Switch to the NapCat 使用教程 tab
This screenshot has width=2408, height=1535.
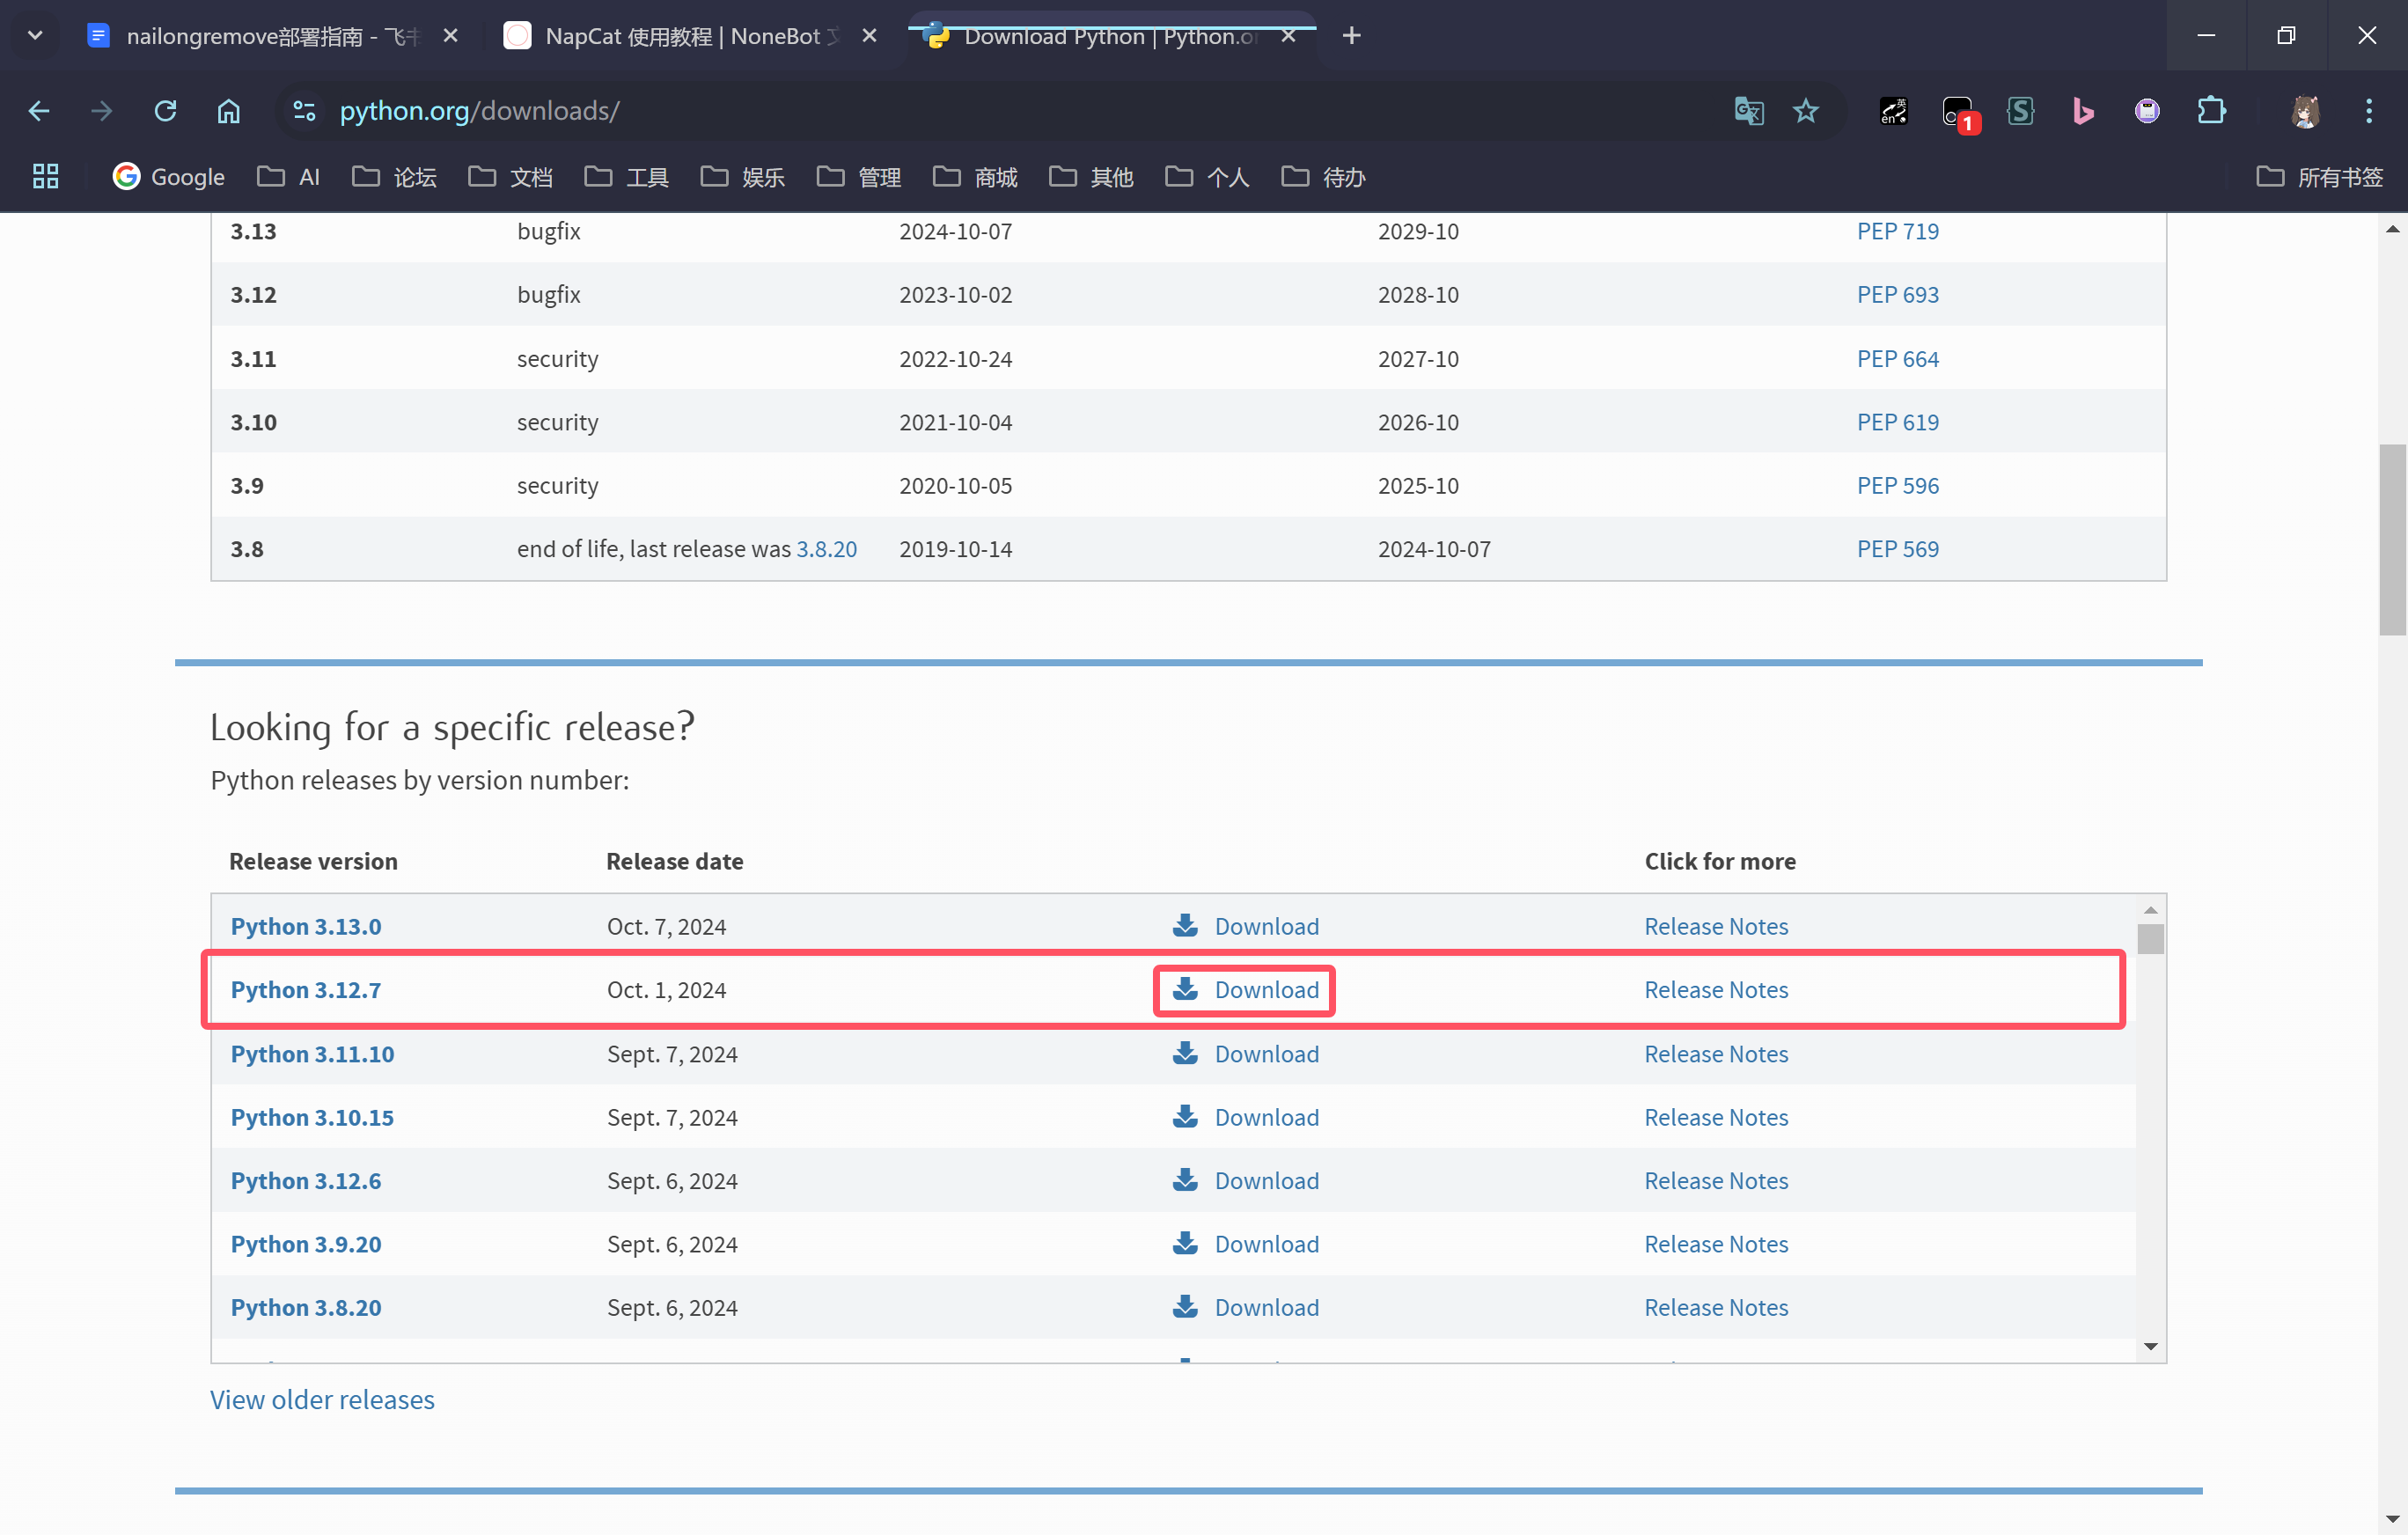[x=680, y=36]
